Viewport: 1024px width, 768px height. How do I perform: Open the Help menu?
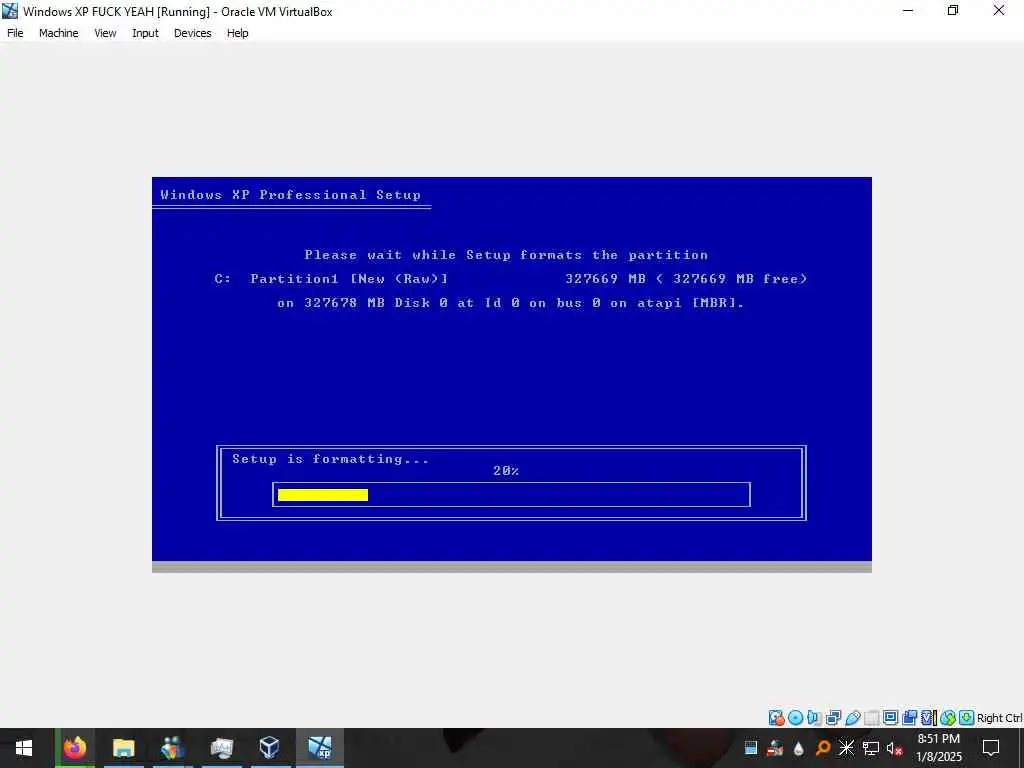237,33
